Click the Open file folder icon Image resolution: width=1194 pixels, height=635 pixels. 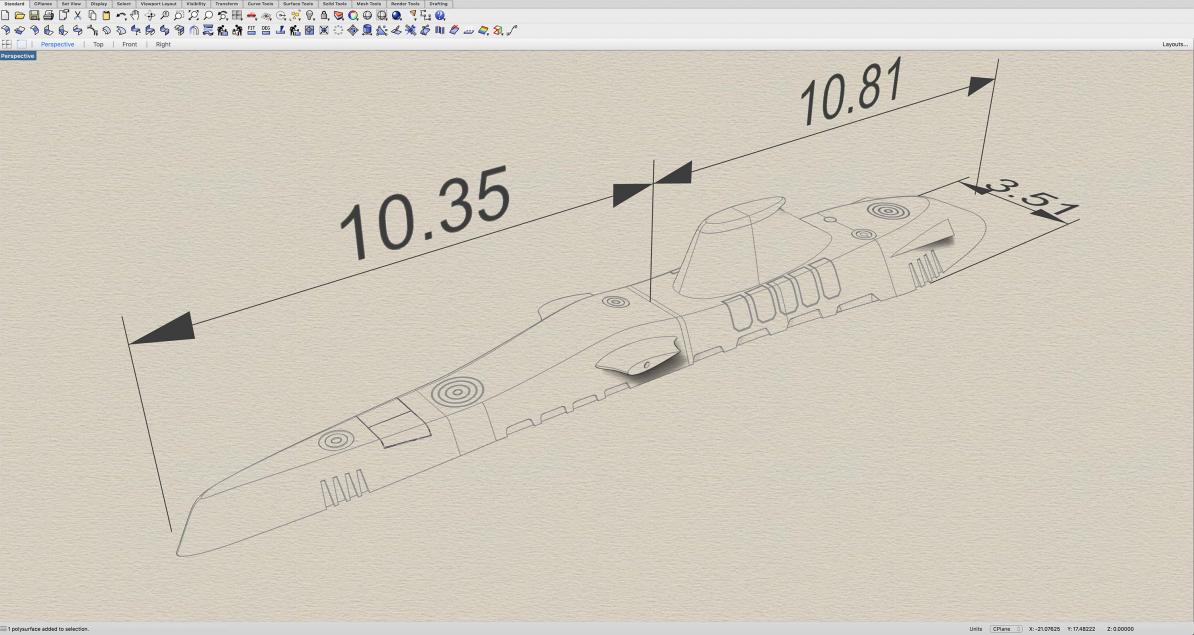click(x=19, y=16)
